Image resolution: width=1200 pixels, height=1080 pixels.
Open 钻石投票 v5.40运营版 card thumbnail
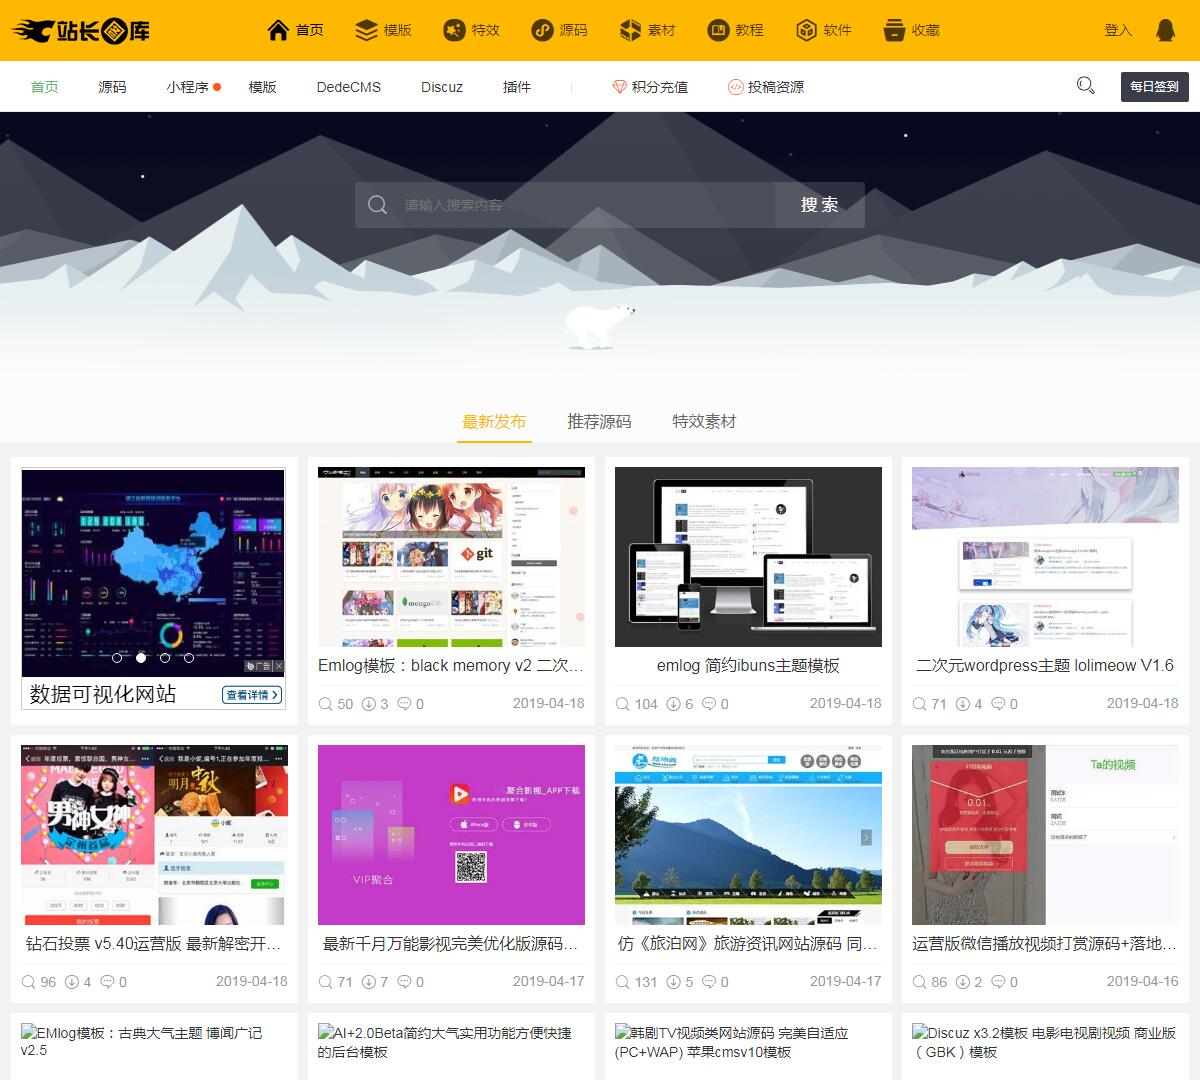[x=154, y=835]
